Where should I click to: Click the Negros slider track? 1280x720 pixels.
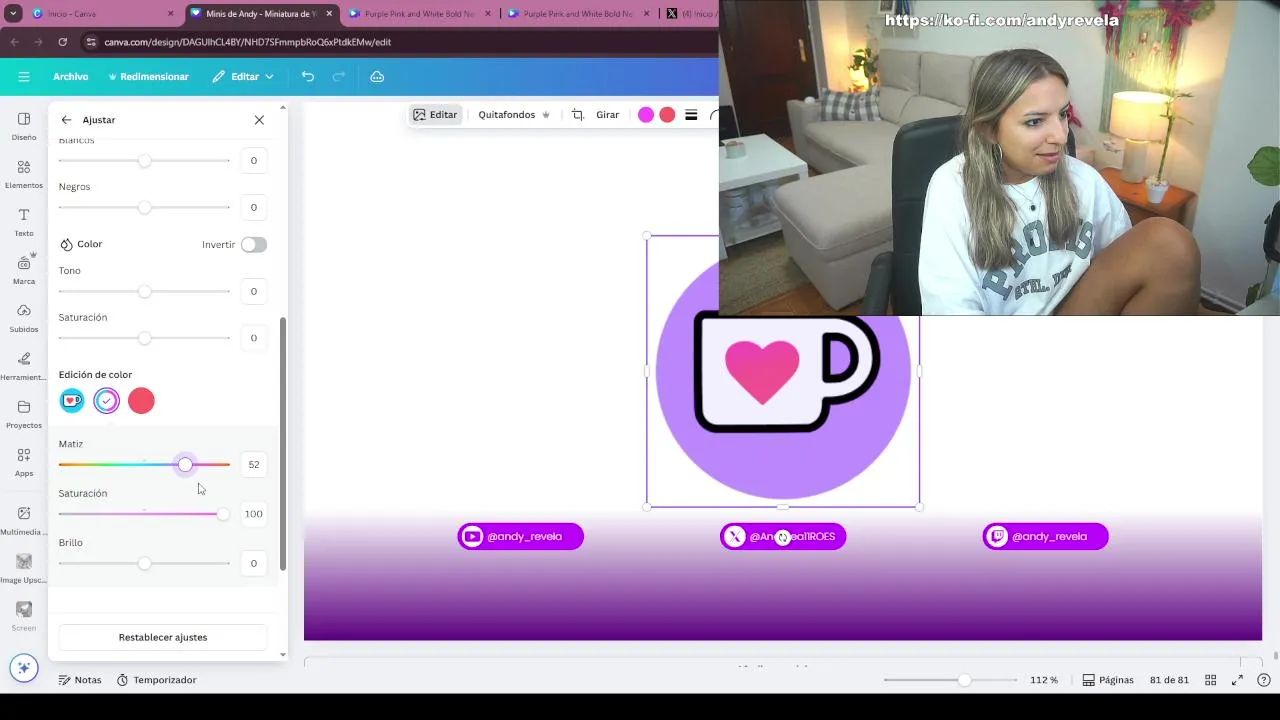point(144,207)
